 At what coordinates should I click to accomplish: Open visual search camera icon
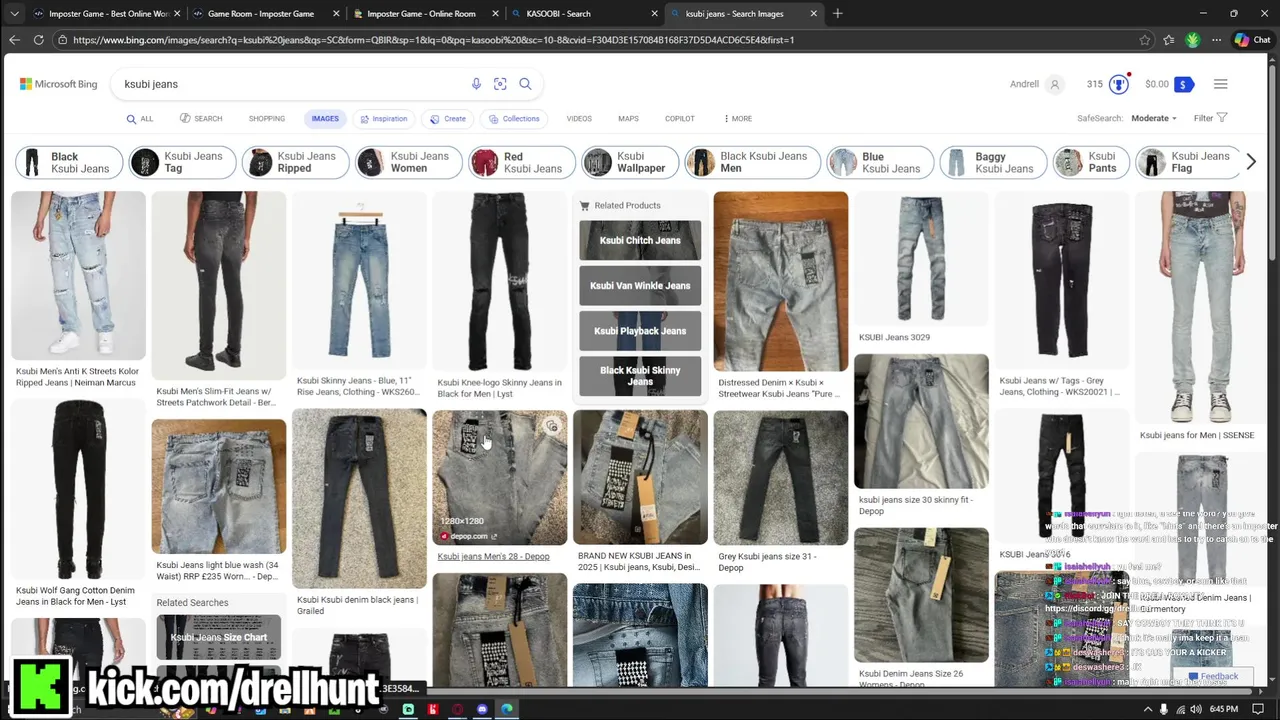coord(500,84)
